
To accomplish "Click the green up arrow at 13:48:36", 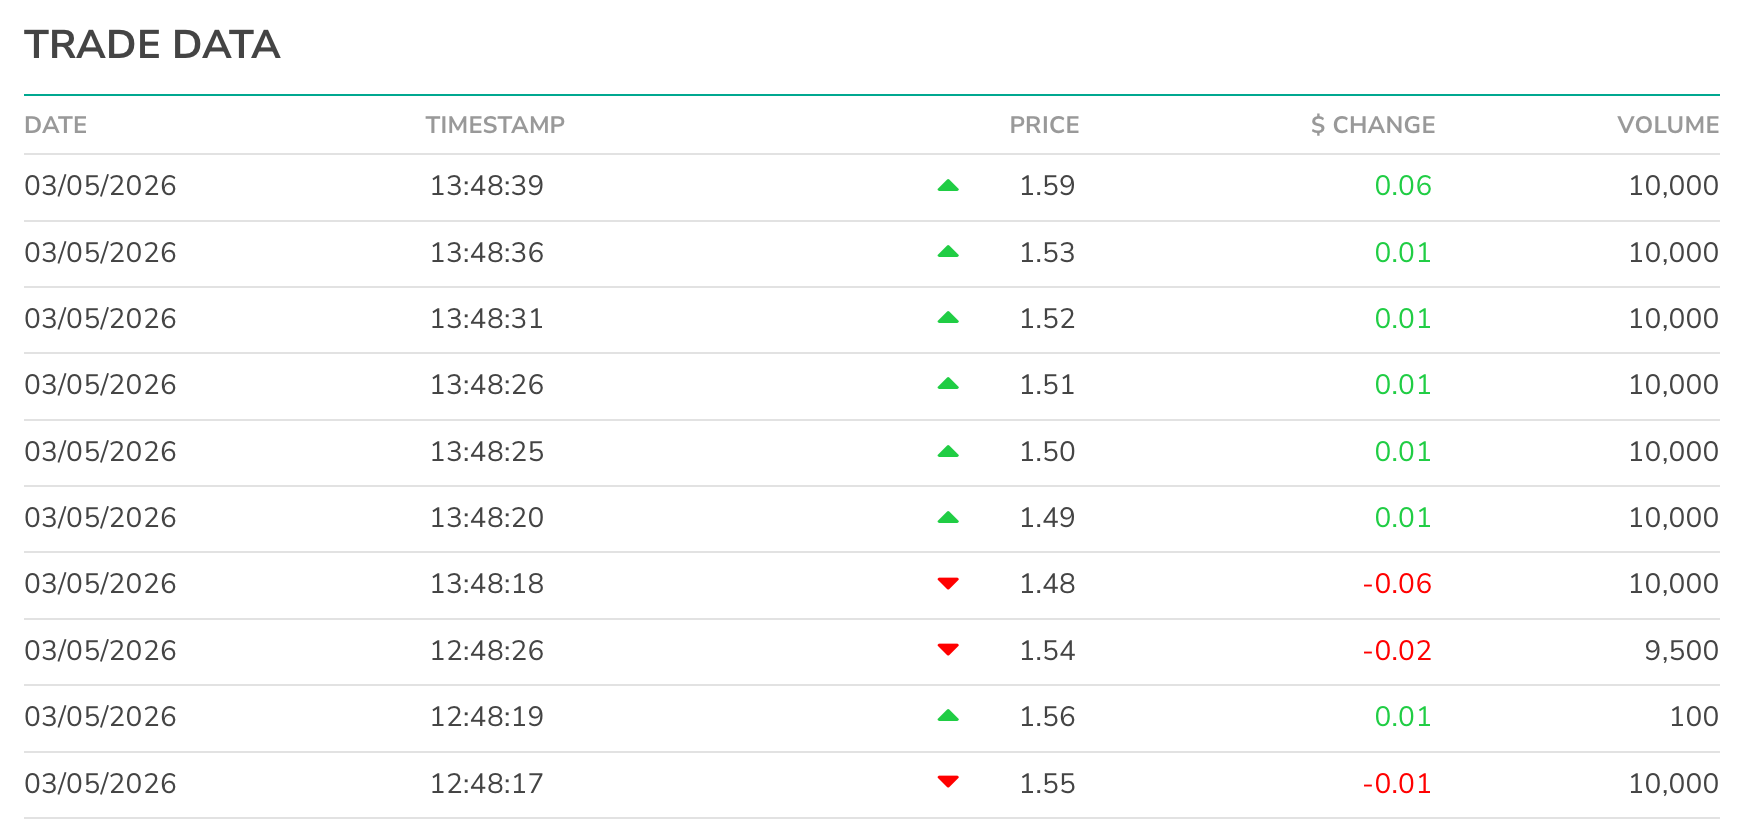I will pyautogui.click(x=948, y=252).
